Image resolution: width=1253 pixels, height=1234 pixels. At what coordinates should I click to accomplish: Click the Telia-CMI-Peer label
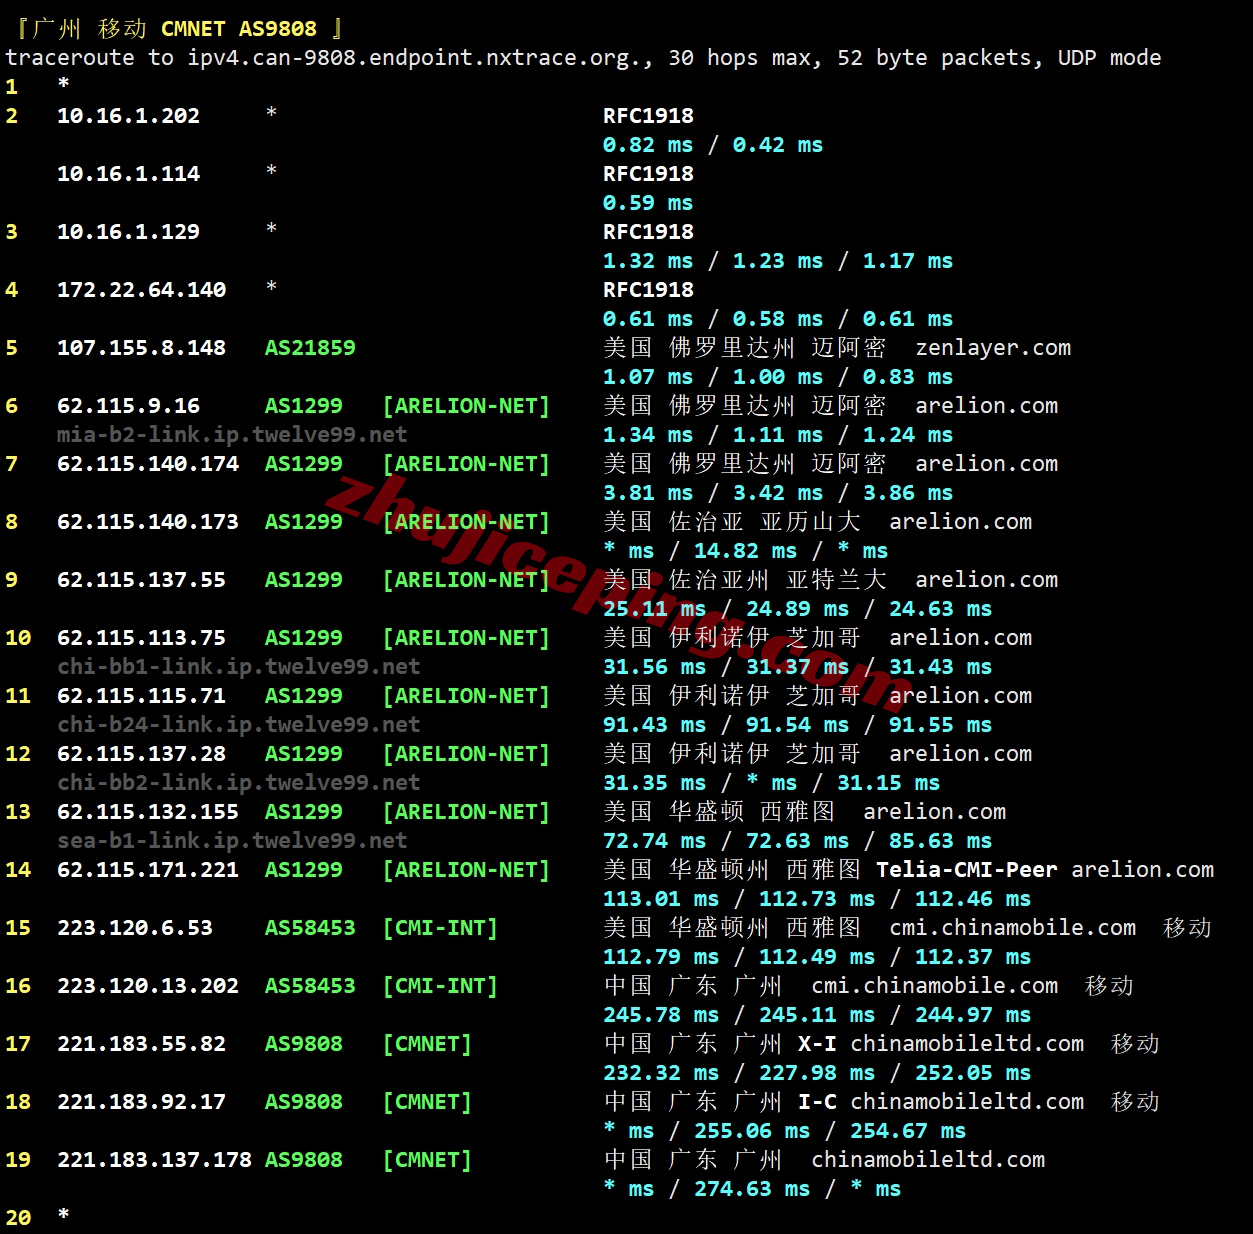click(x=967, y=870)
